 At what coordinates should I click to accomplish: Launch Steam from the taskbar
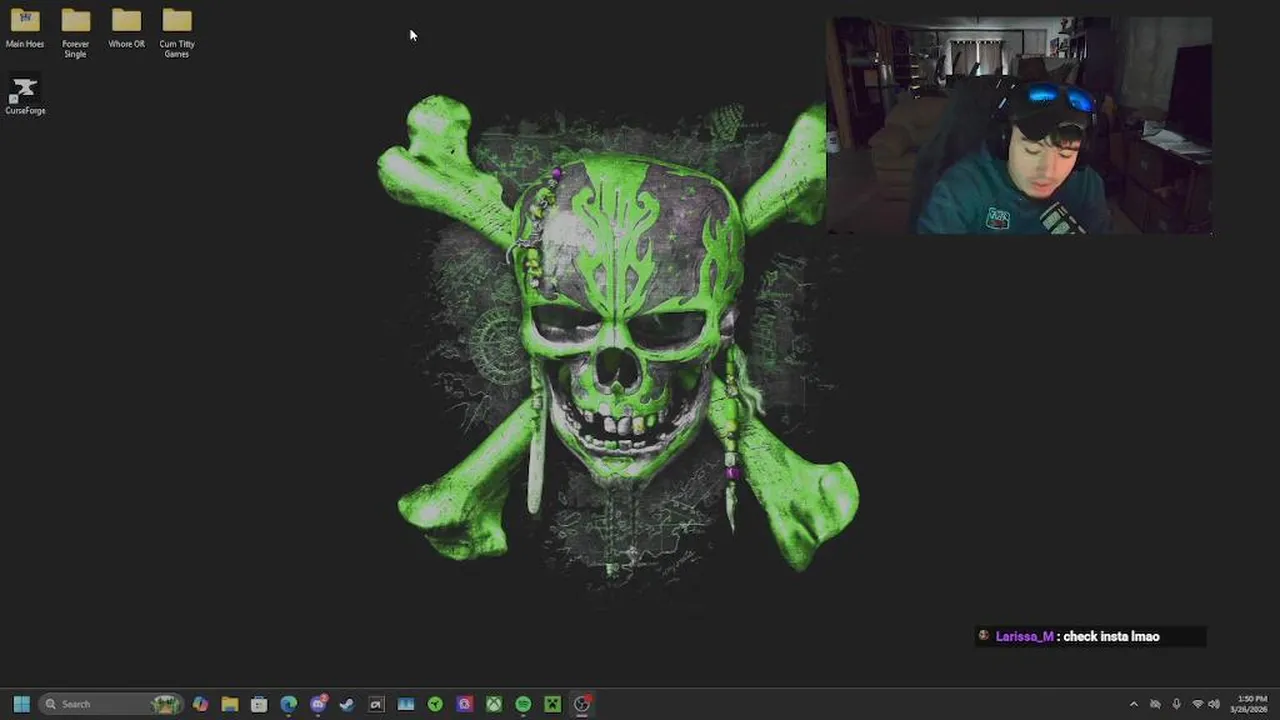tap(347, 704)
